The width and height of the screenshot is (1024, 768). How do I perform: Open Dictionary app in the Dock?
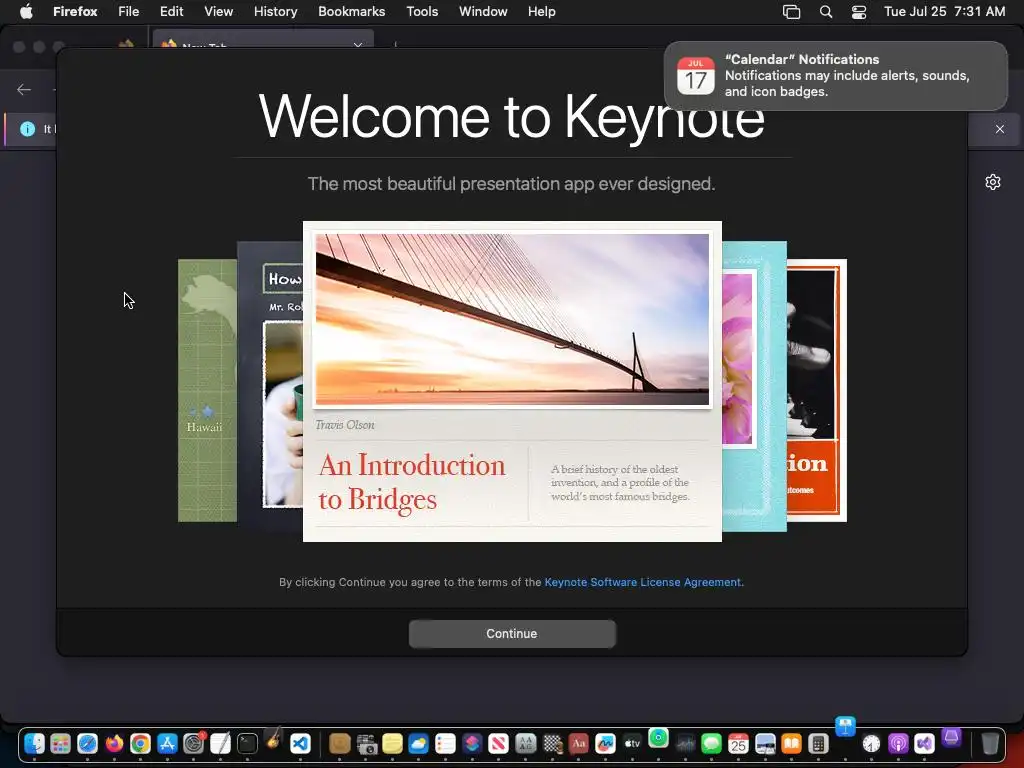click(579, 743)
